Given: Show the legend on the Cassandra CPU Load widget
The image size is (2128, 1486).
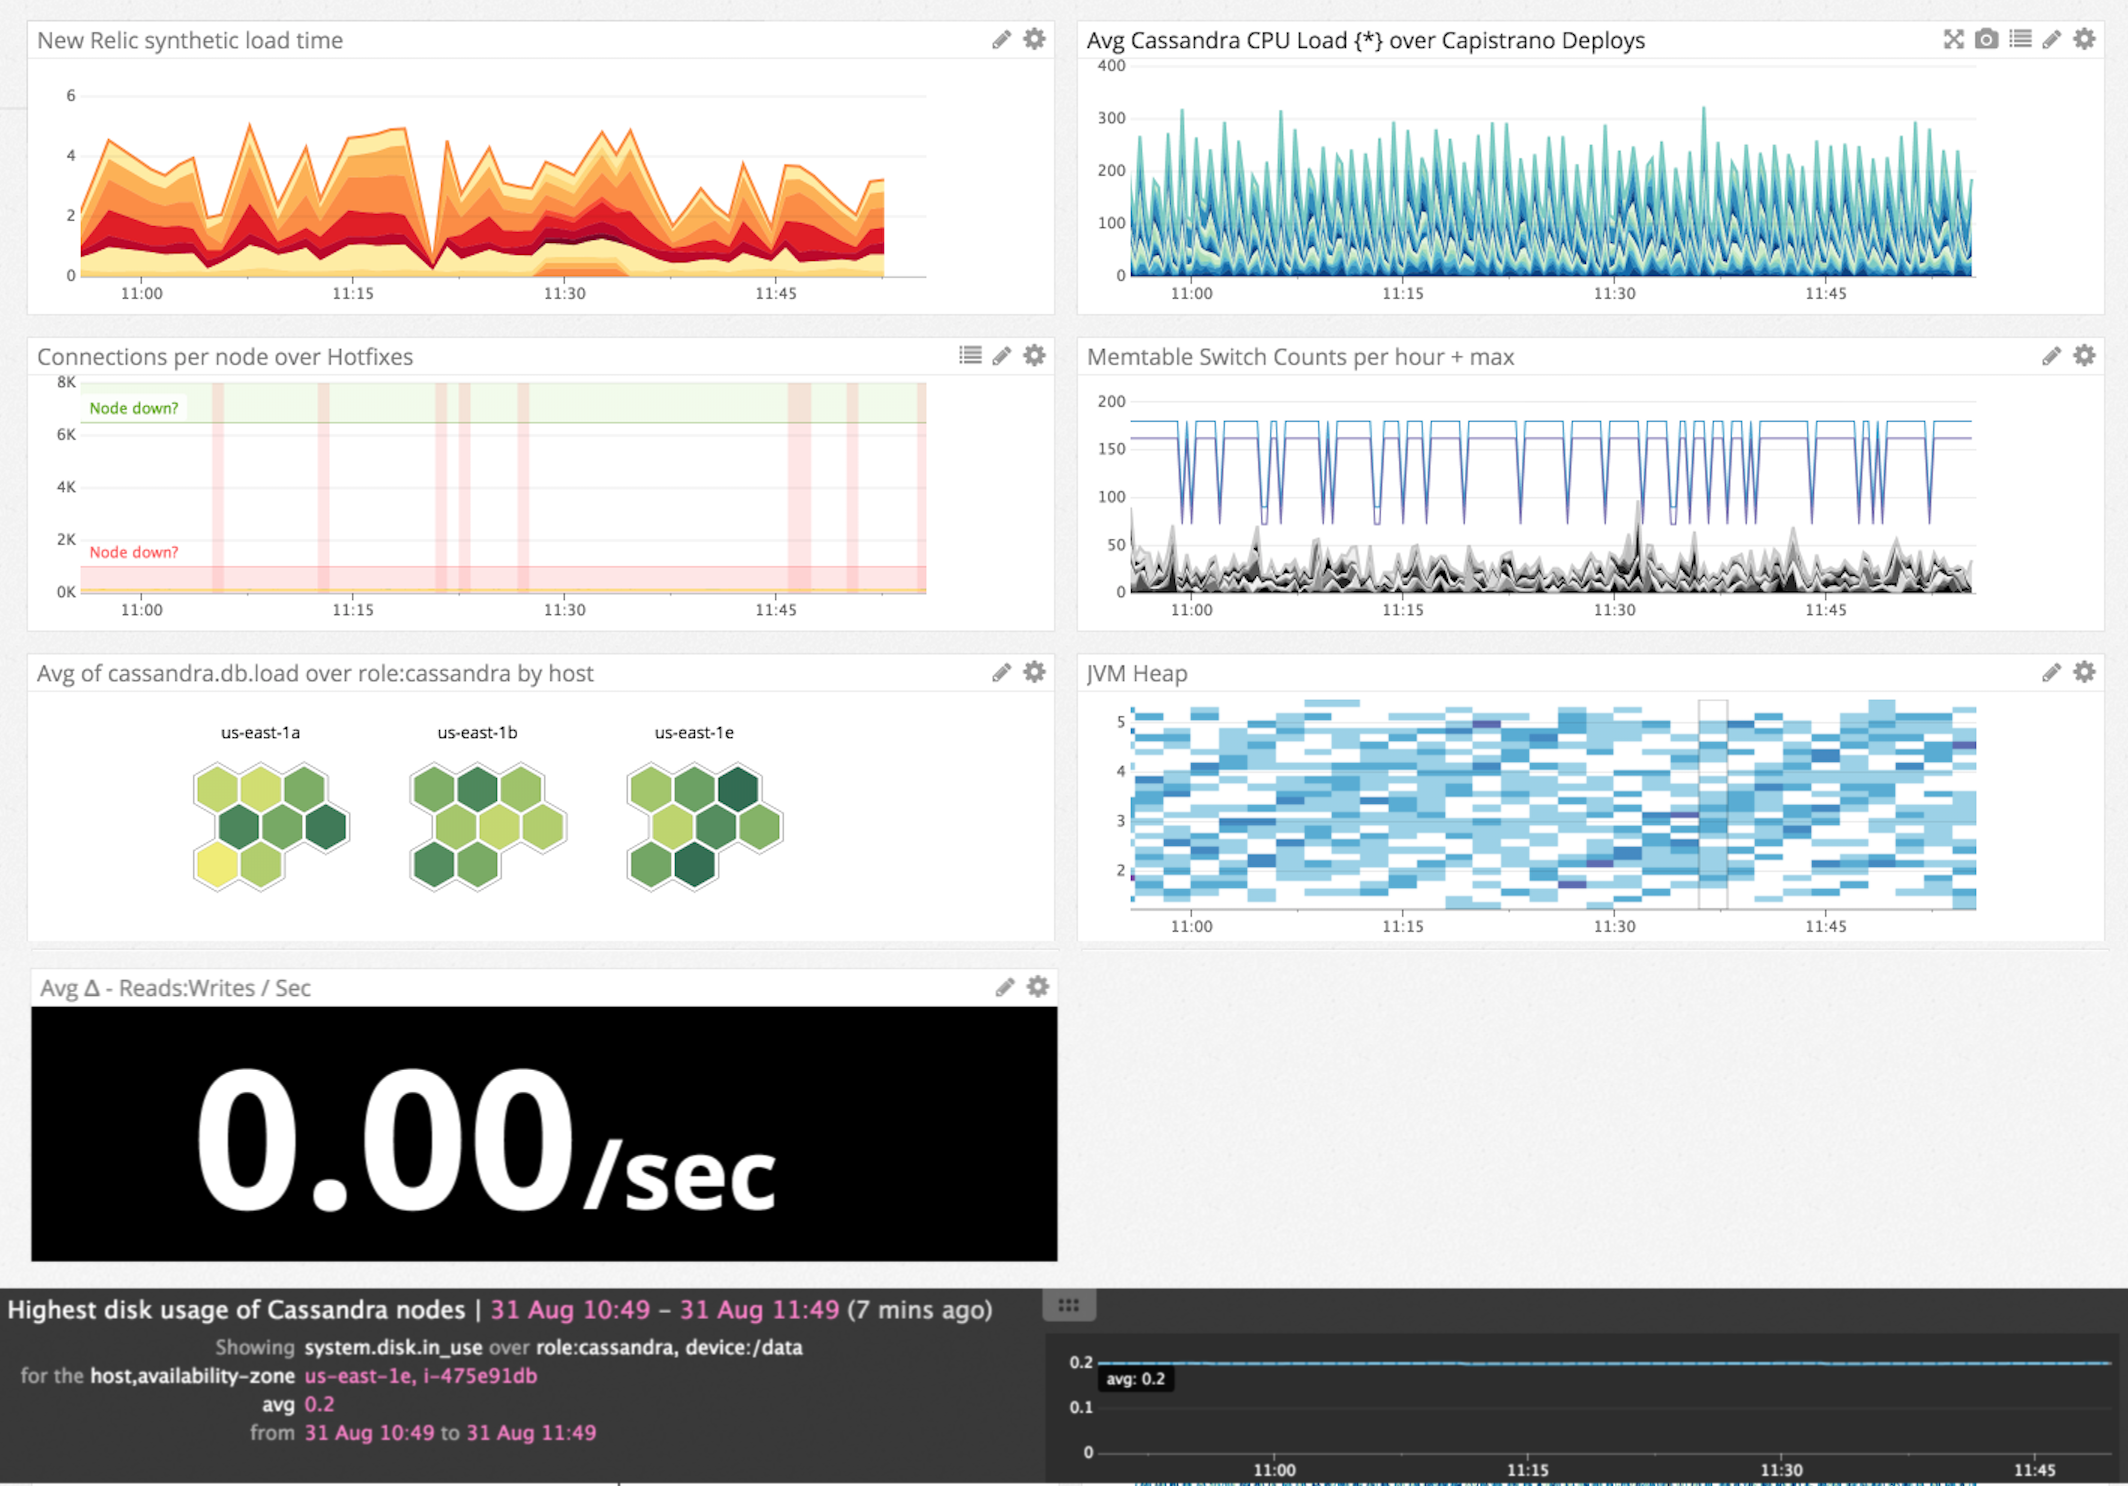Looking at the screenshot, I should coord(2021,40).
